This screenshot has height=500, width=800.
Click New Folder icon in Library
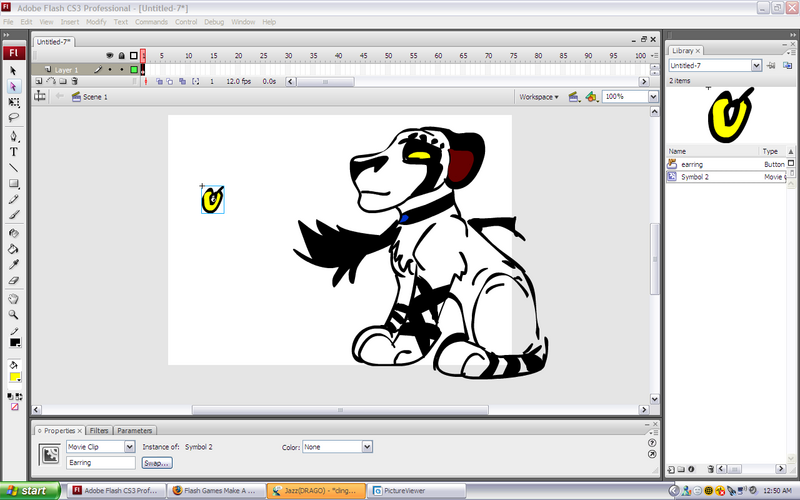click(x=681, y=469)
